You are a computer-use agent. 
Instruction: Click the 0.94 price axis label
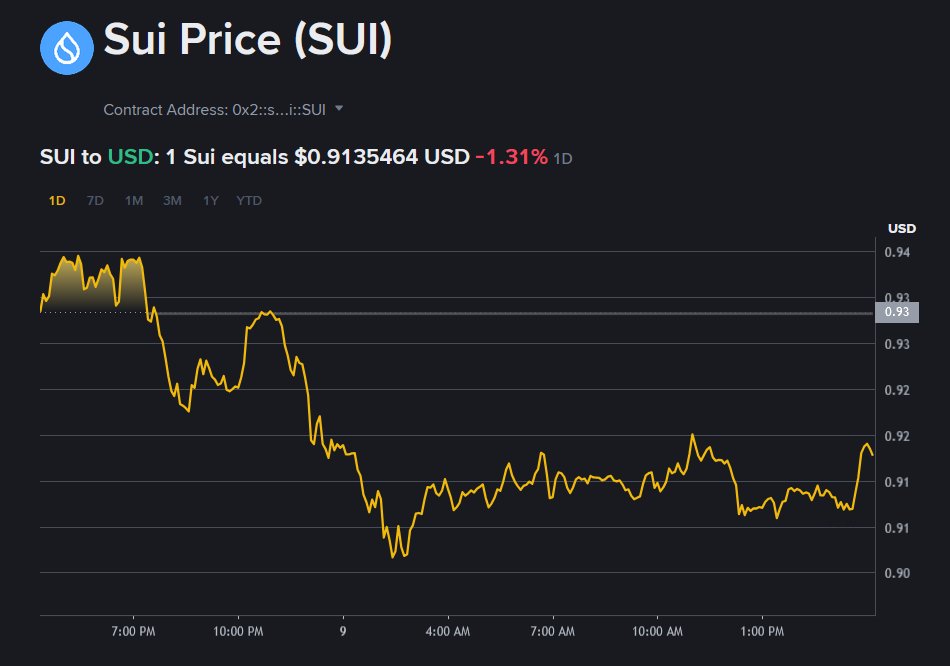896,252
